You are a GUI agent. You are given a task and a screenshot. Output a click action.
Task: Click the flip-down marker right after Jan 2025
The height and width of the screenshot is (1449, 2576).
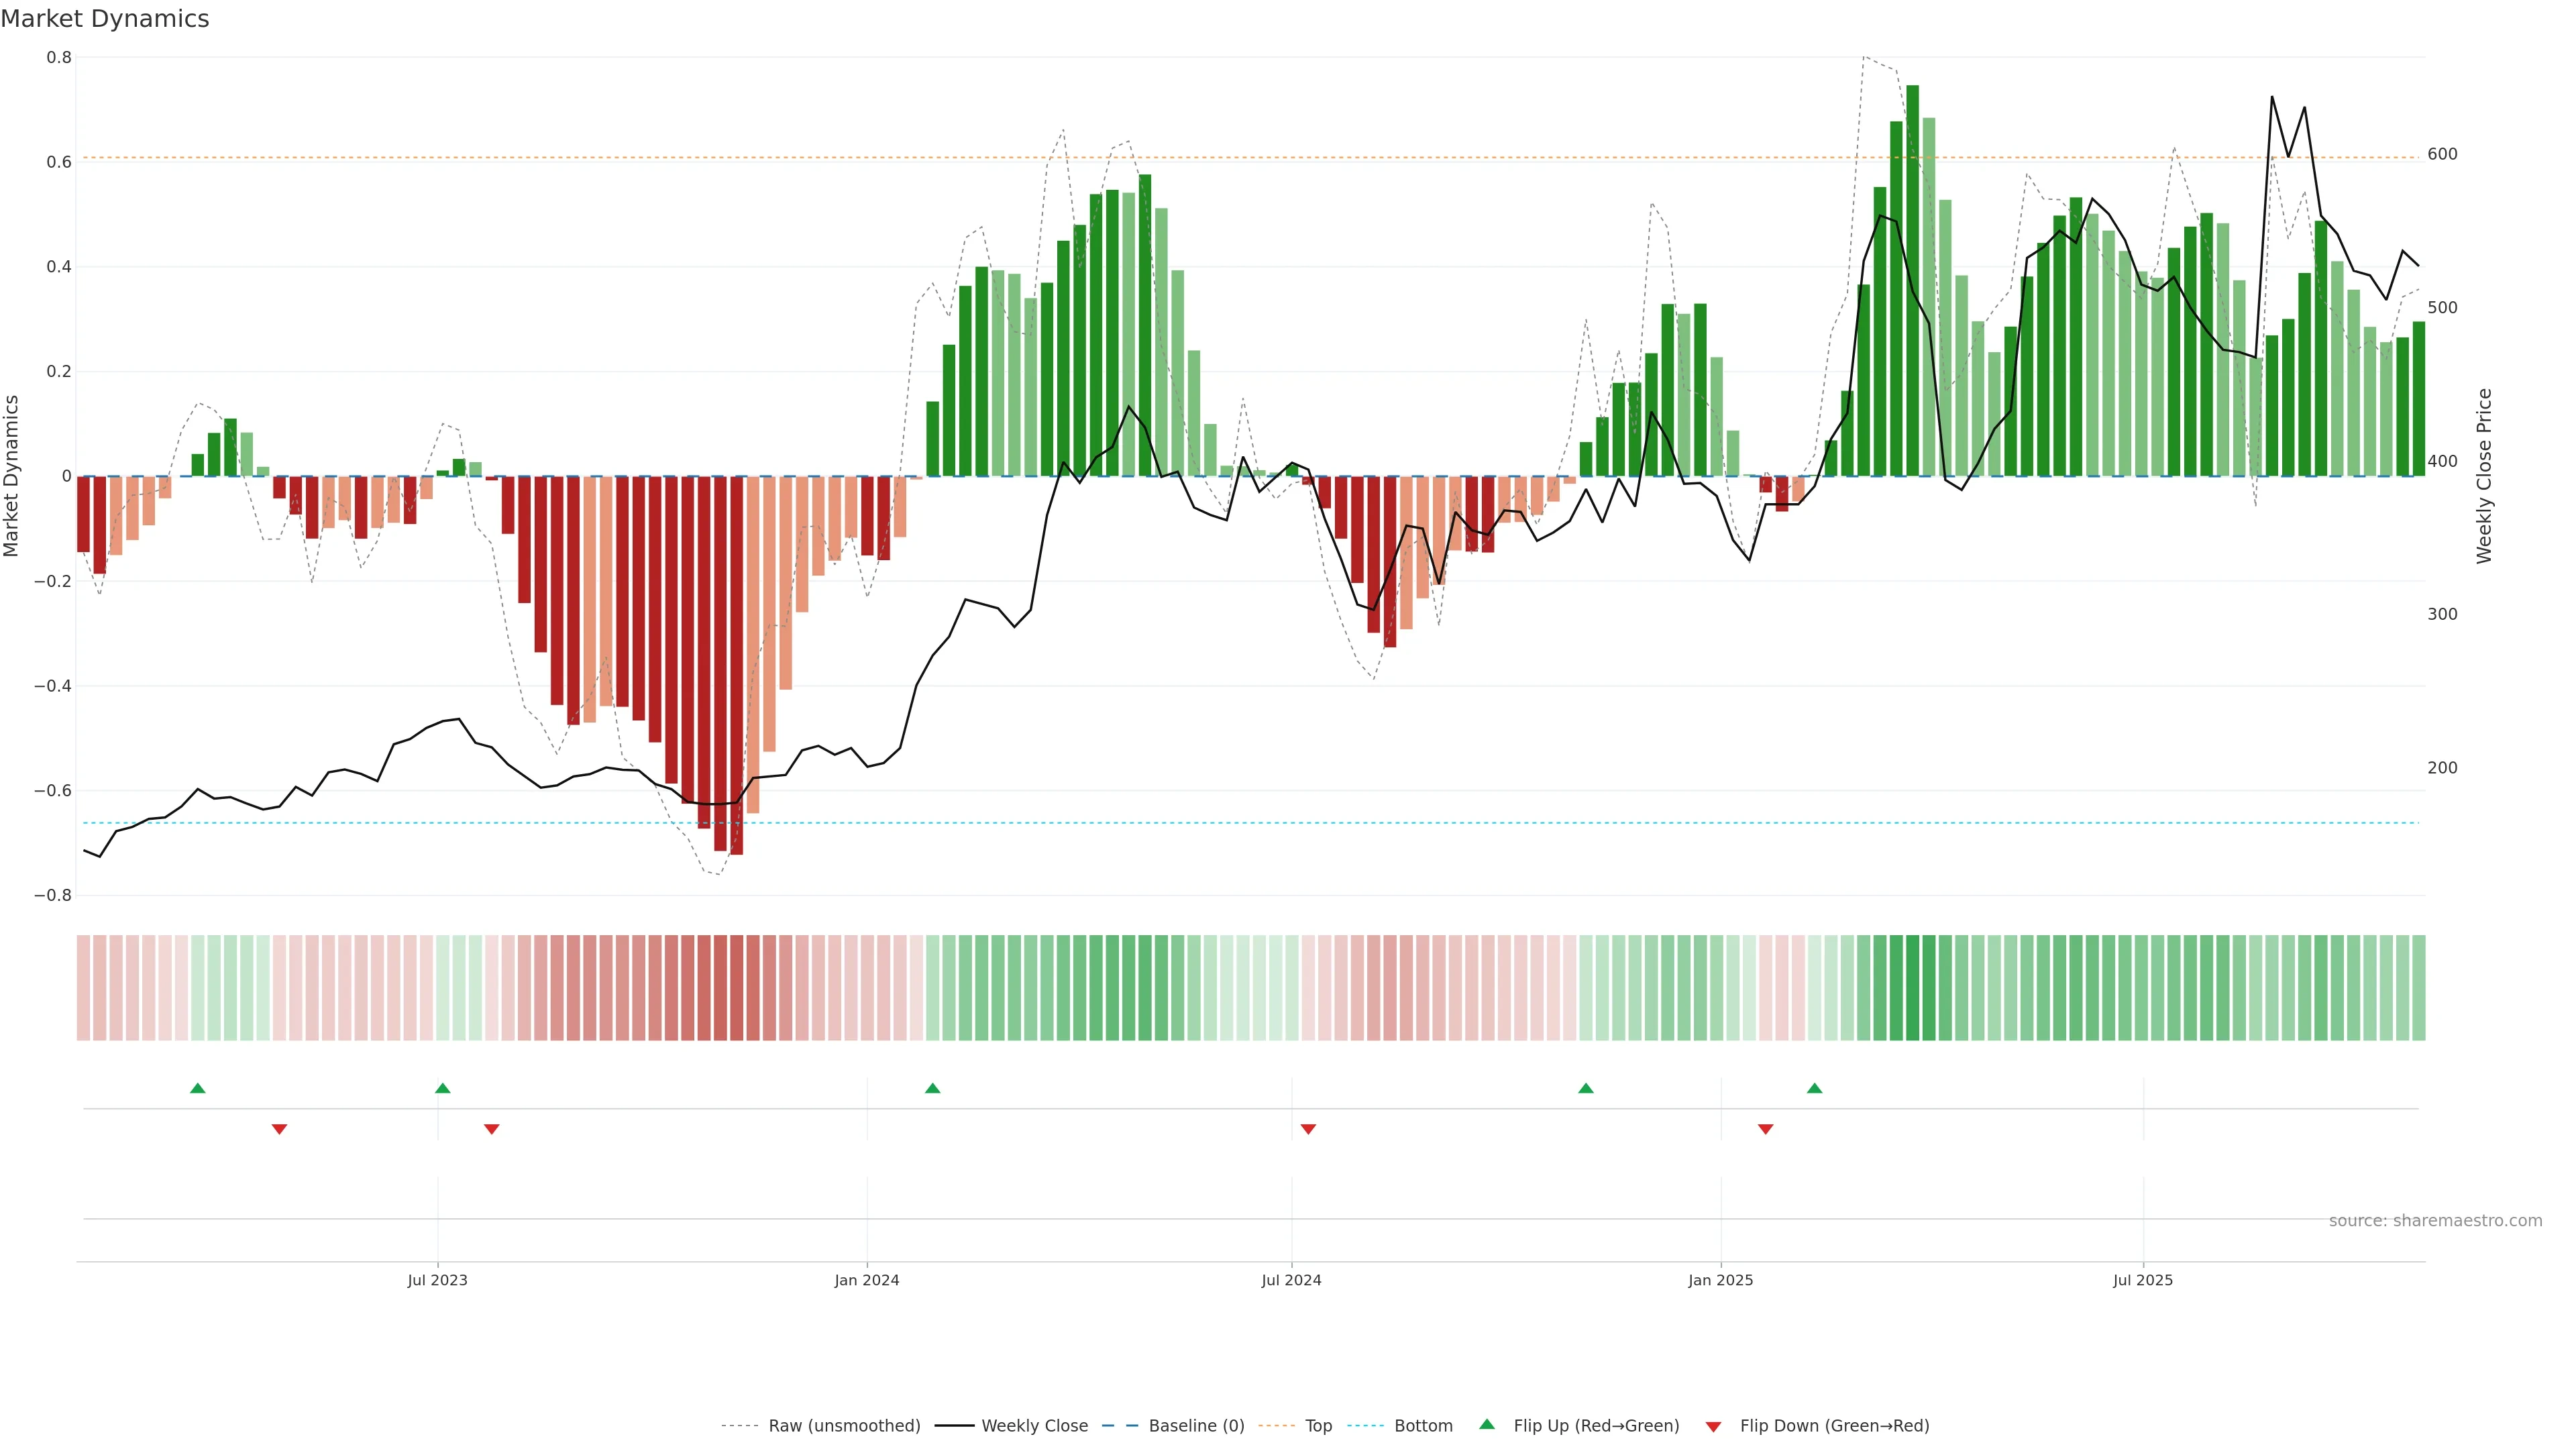(x=1766, y=1129)
